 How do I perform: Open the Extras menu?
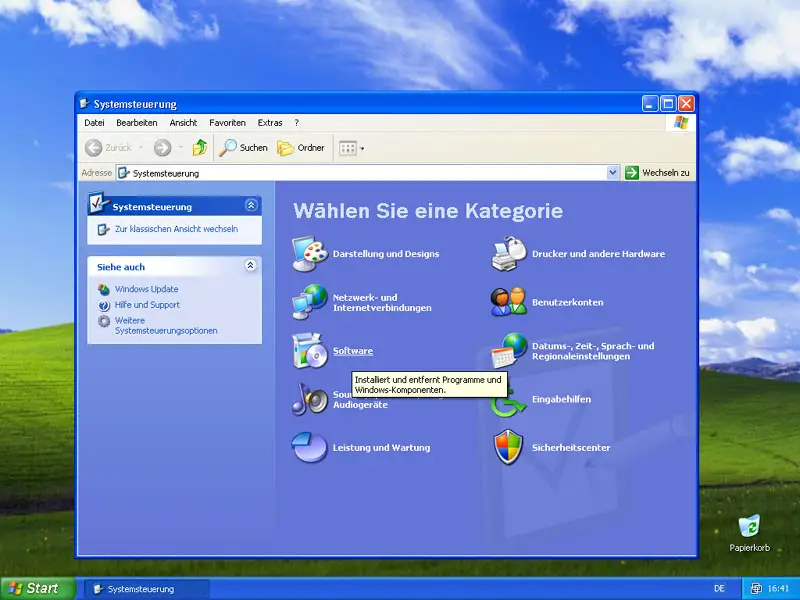tap(270, 123)
